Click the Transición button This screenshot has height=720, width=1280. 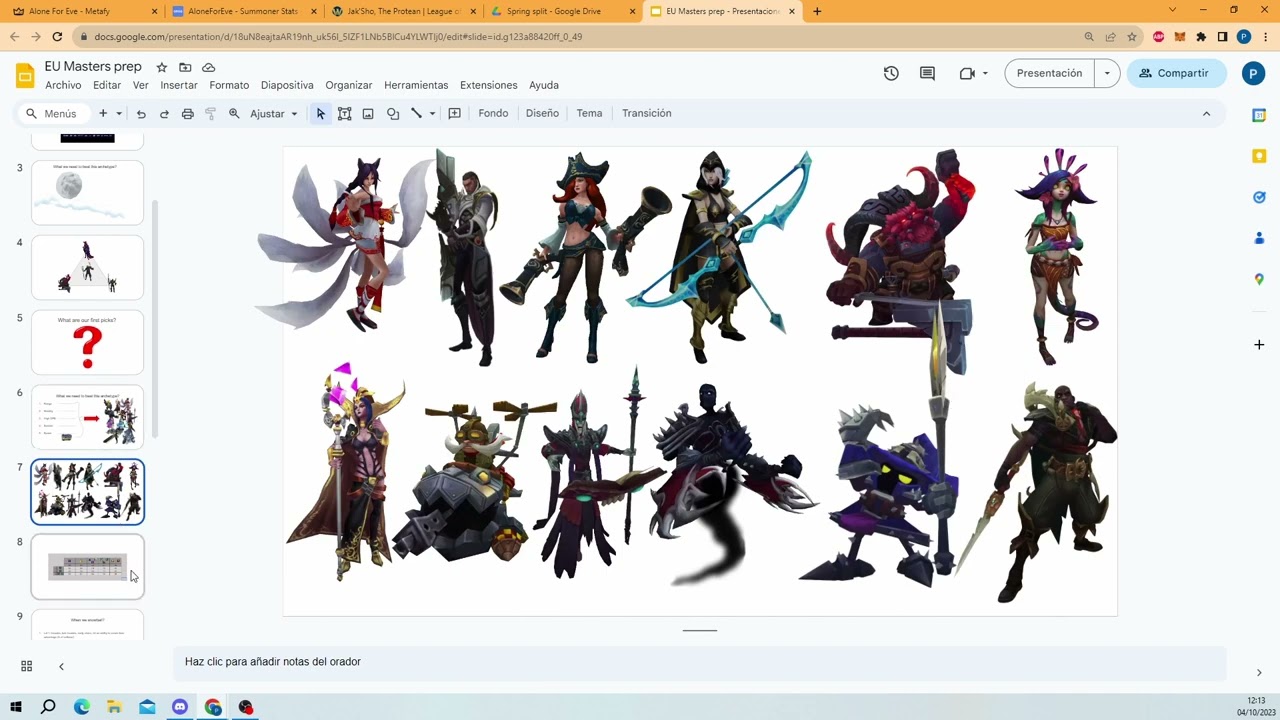647,113
